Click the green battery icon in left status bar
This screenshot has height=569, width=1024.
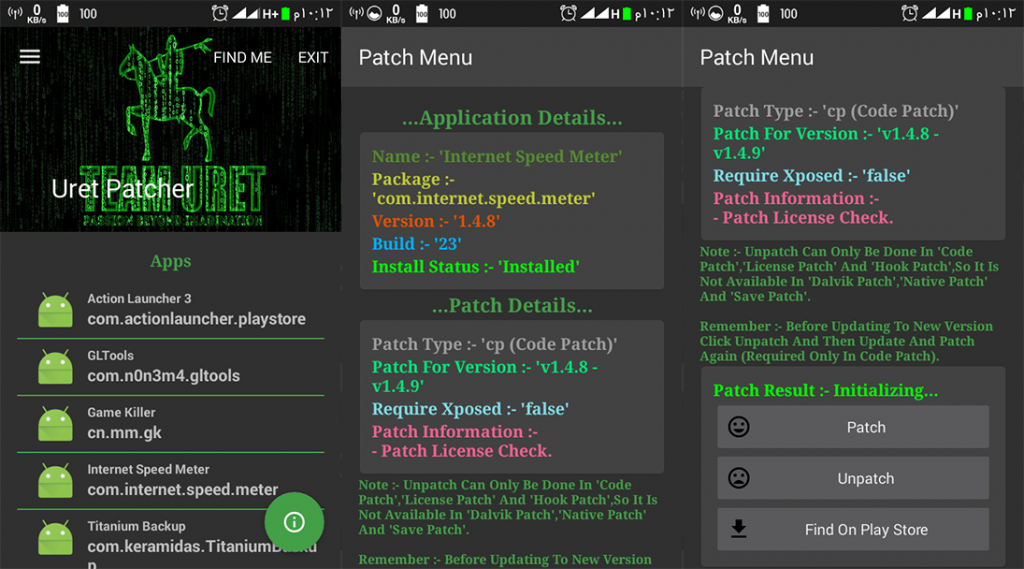[285, 13]
